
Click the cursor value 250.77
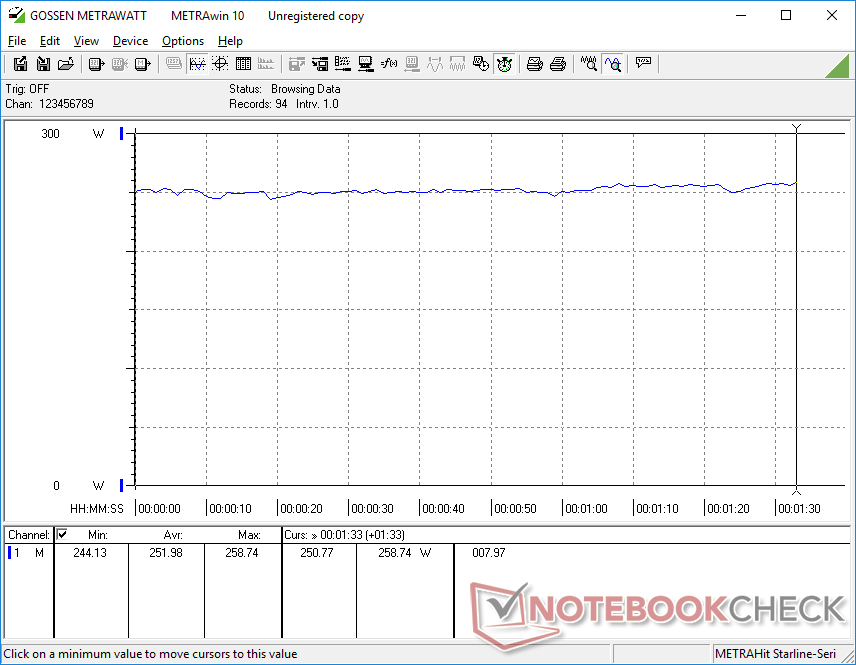[317, 553]
